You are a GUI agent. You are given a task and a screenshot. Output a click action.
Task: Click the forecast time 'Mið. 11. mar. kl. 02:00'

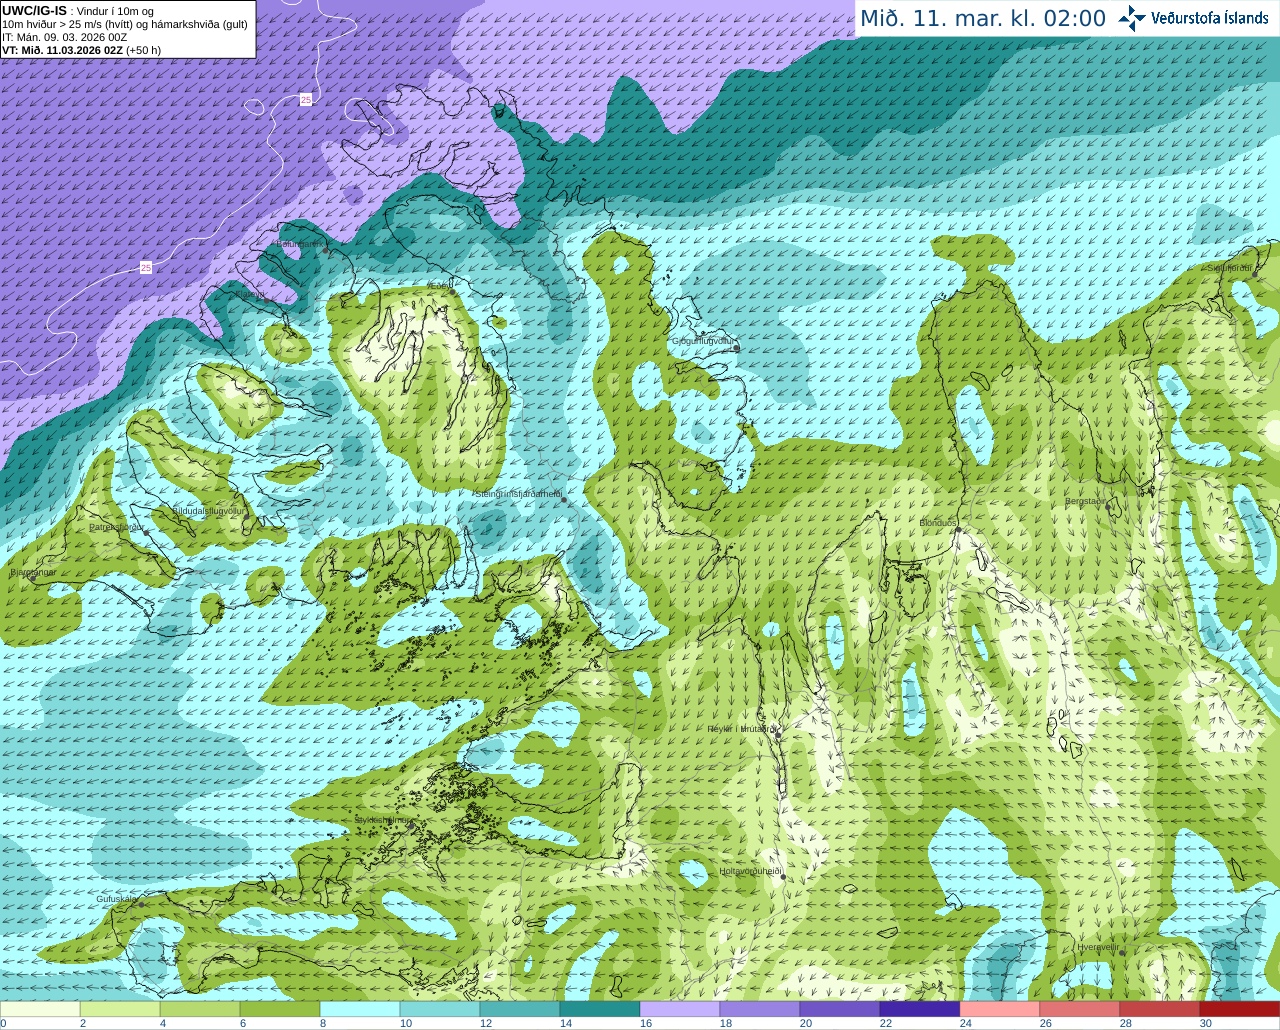tap(983, 19)
